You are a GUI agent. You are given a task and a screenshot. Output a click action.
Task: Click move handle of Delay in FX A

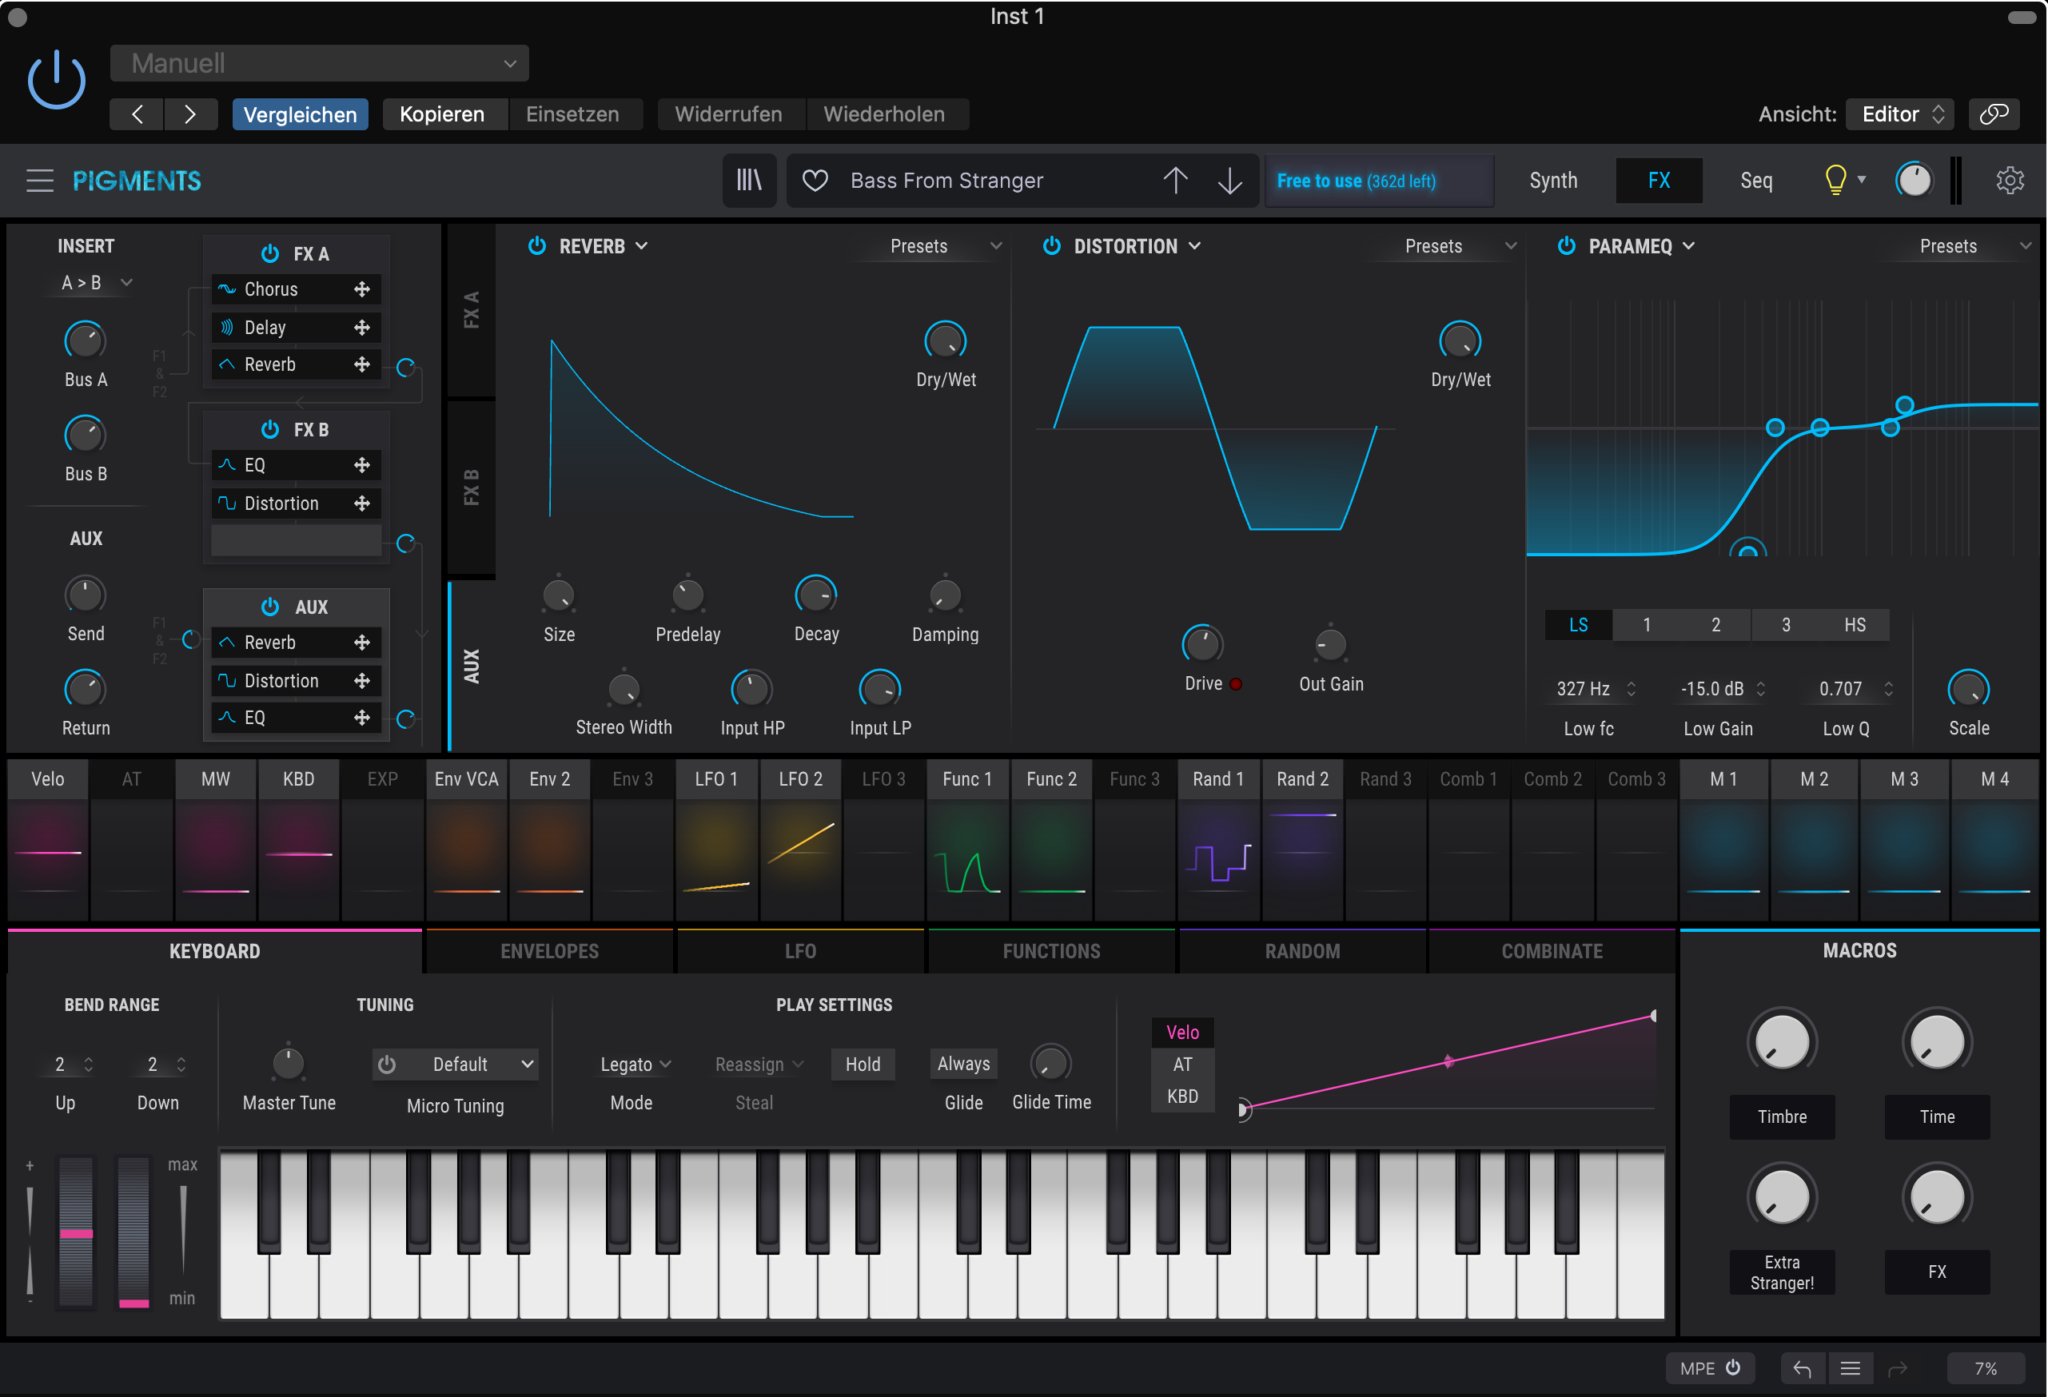(362, 327)
